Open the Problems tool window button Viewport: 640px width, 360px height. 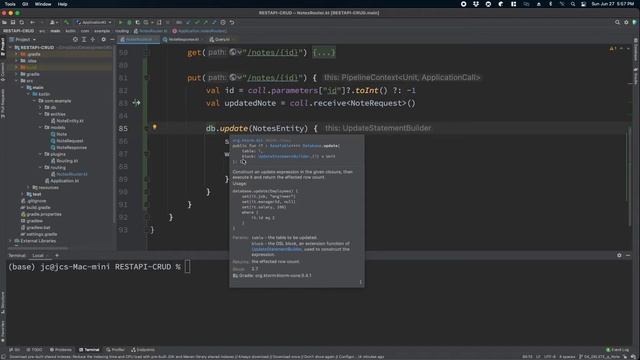pos(60,350)
